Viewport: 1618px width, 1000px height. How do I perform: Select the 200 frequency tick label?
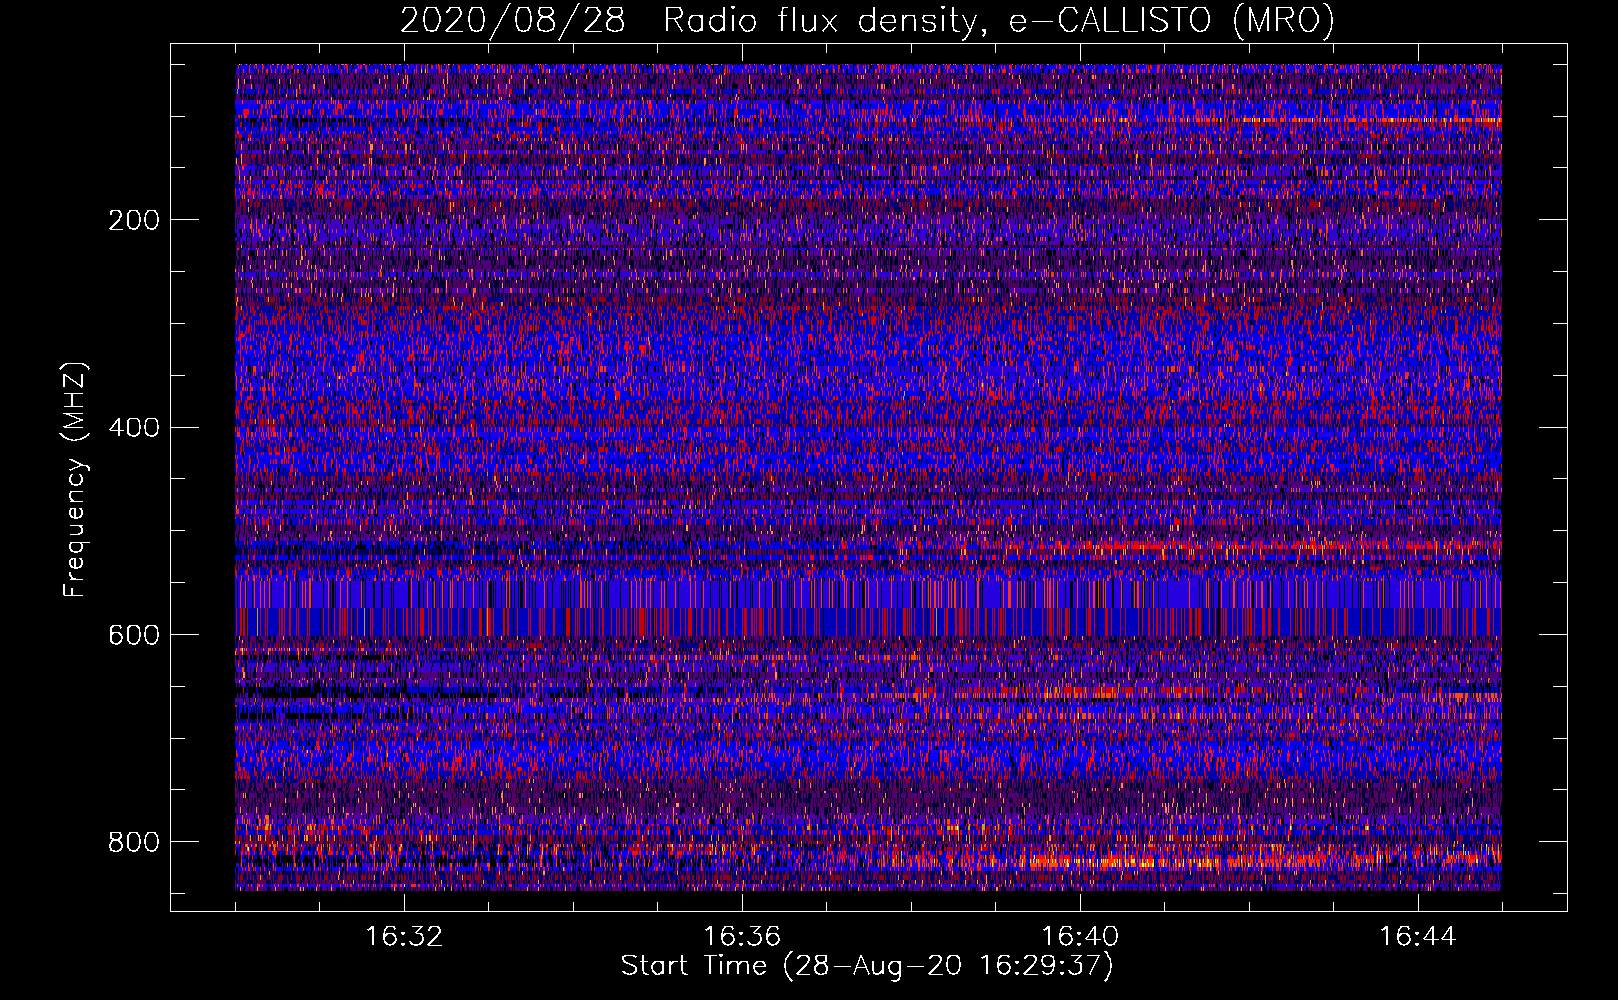133,220
